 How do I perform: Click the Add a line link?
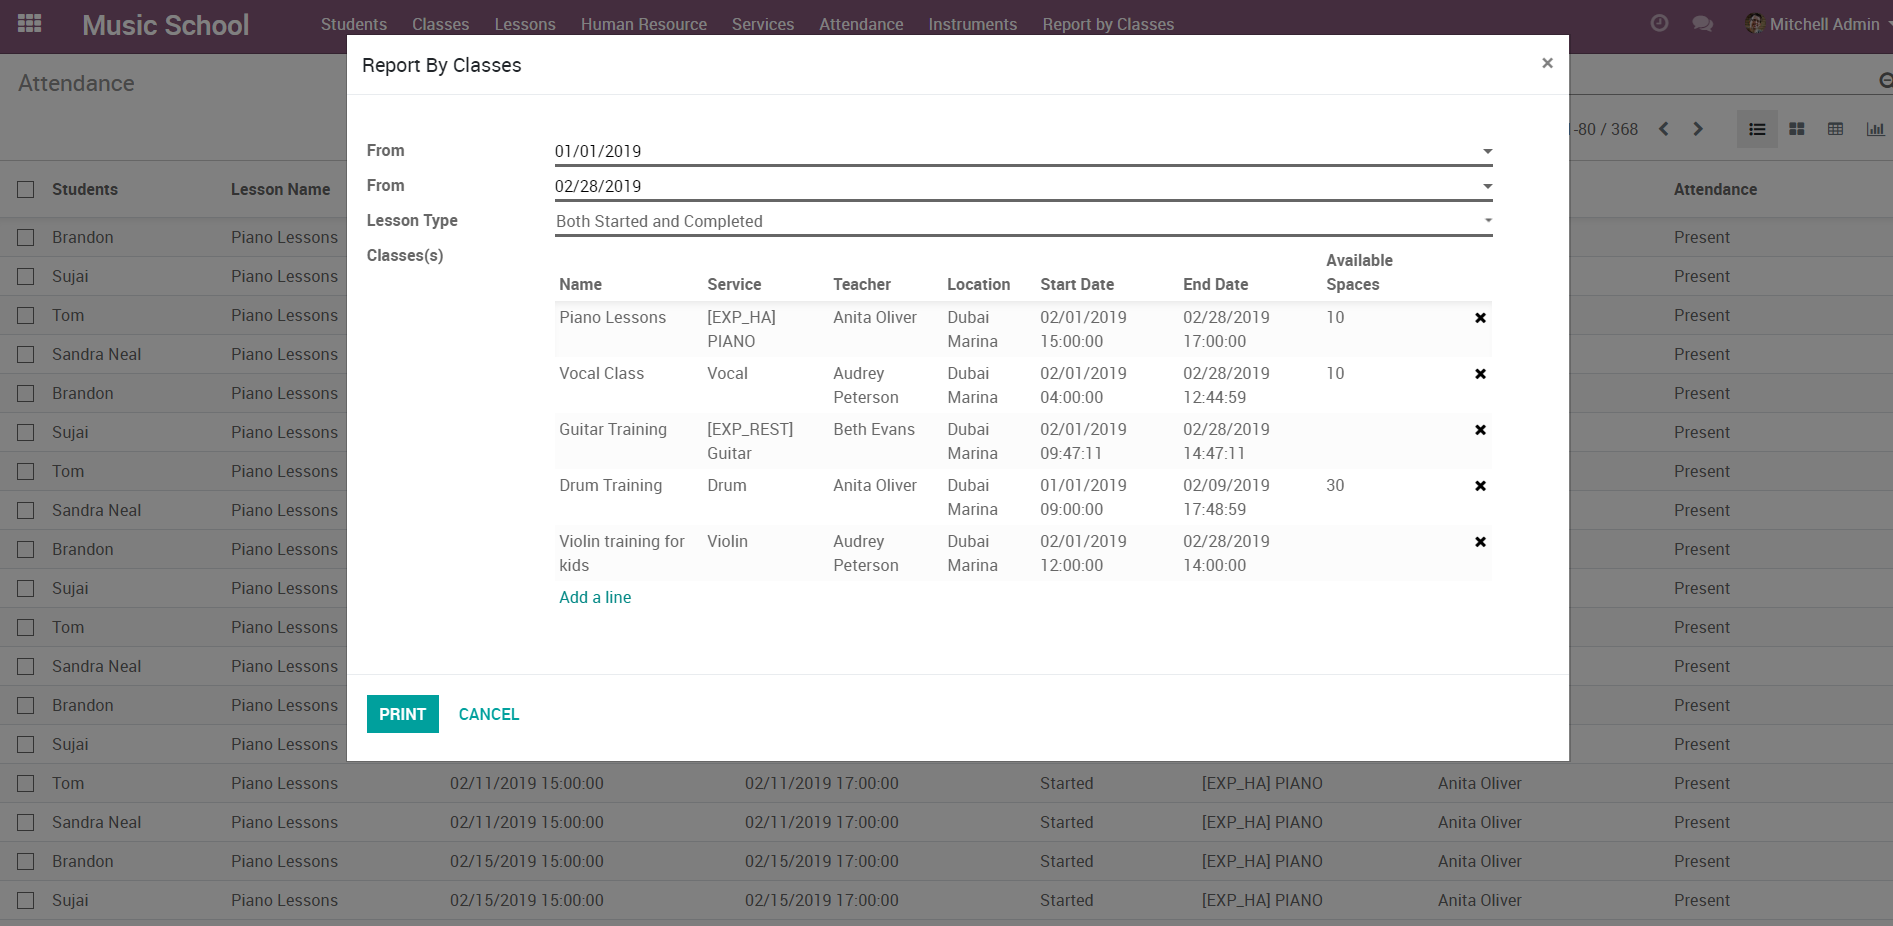tap(595, 597)
